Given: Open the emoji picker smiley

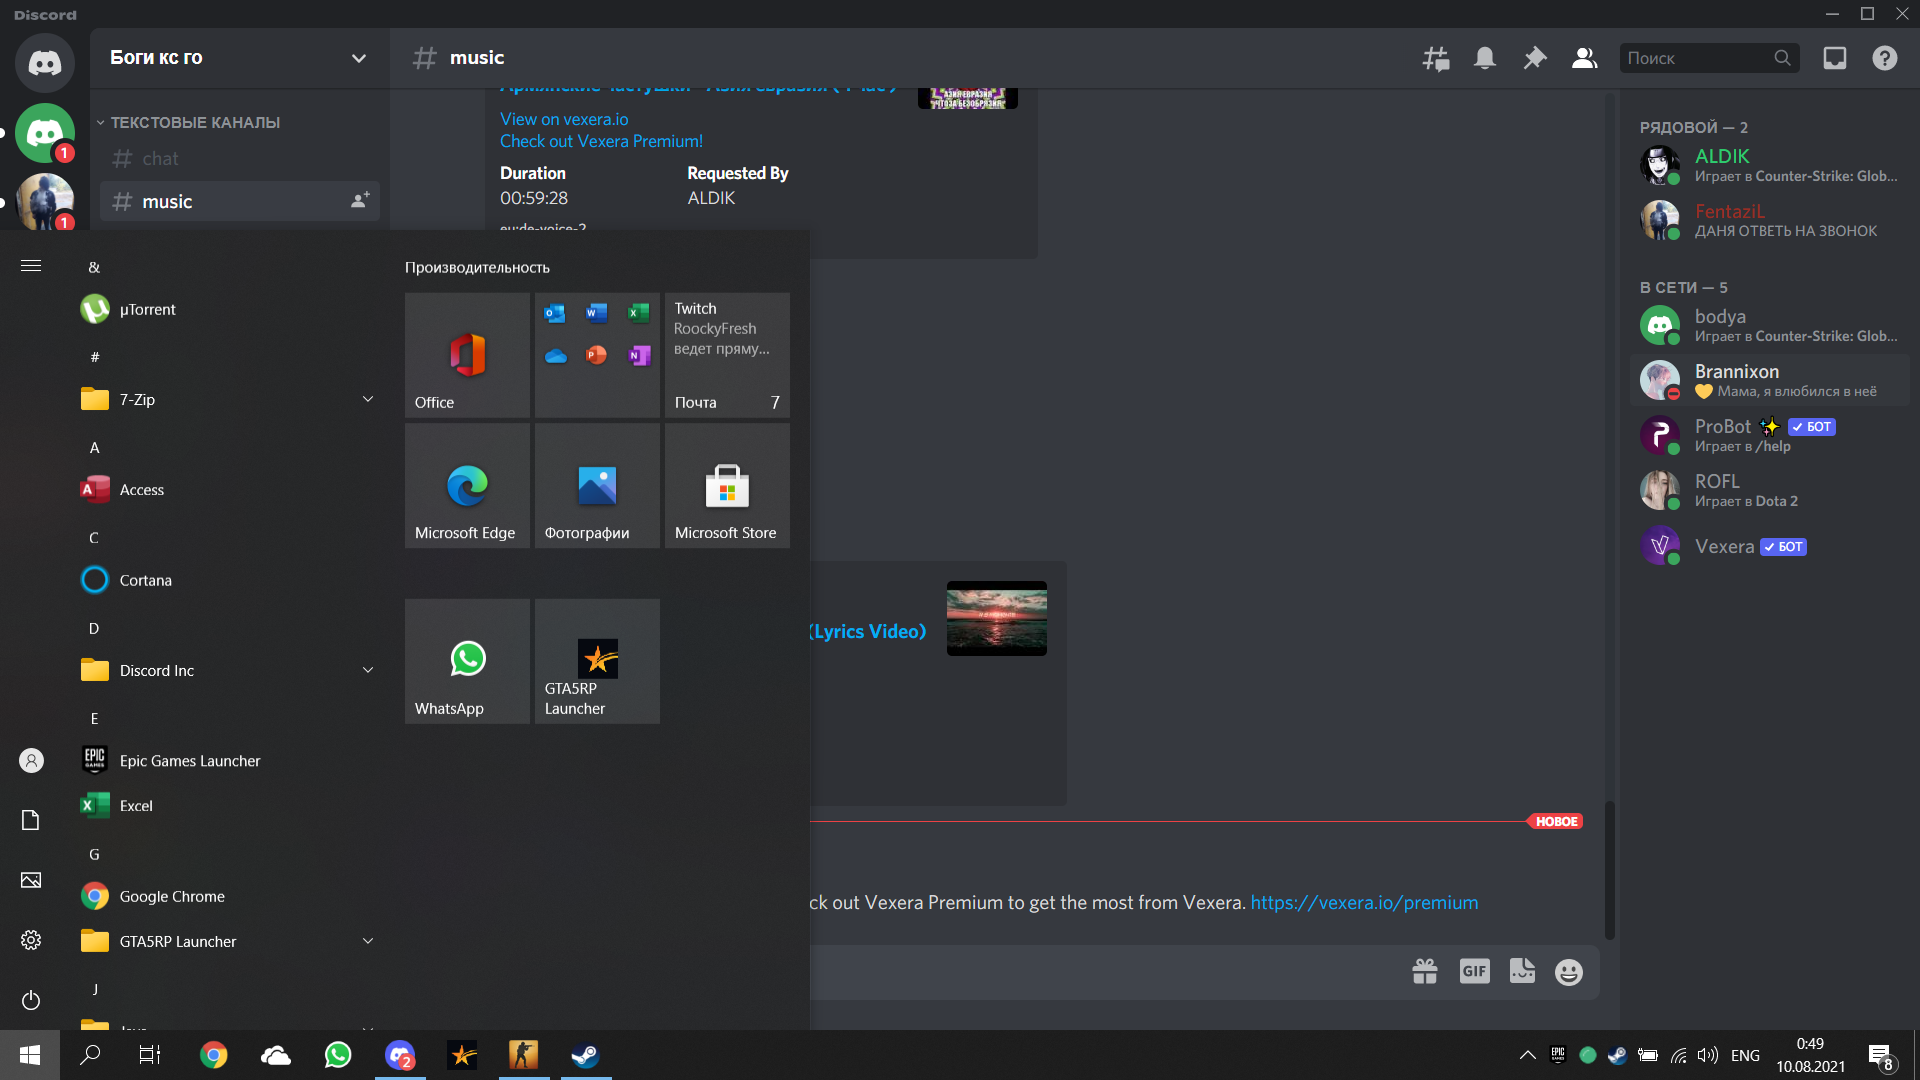Looking at the screenshot, I should [x=1569, y=972].
